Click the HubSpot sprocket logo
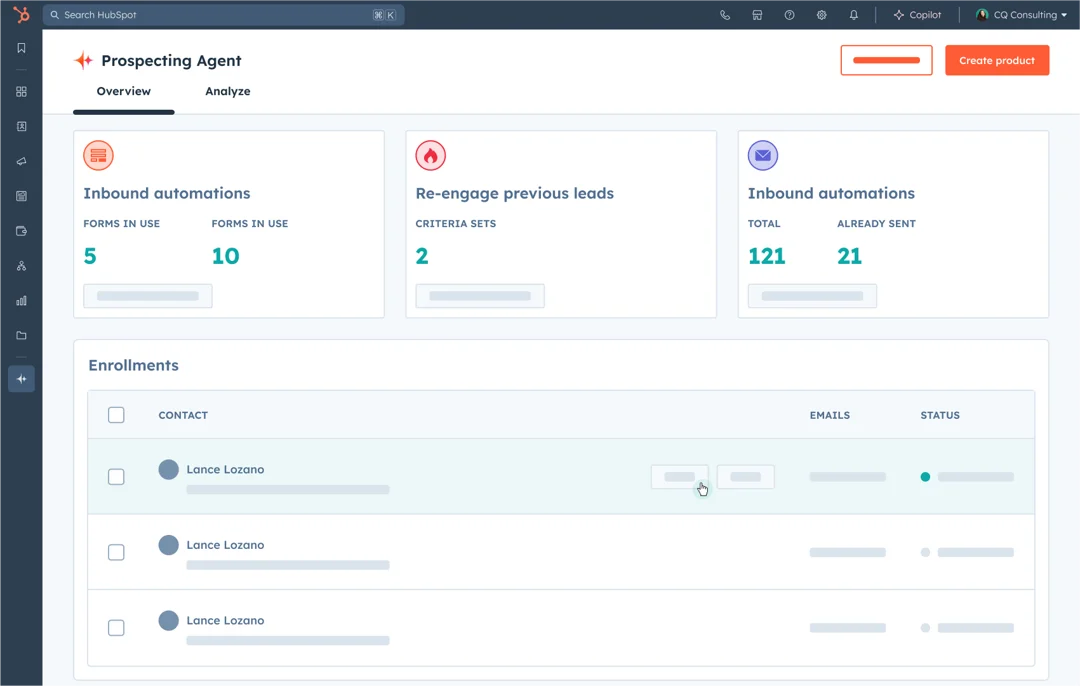The height and width of the screenshot is (686, 1080). point(21,14)
